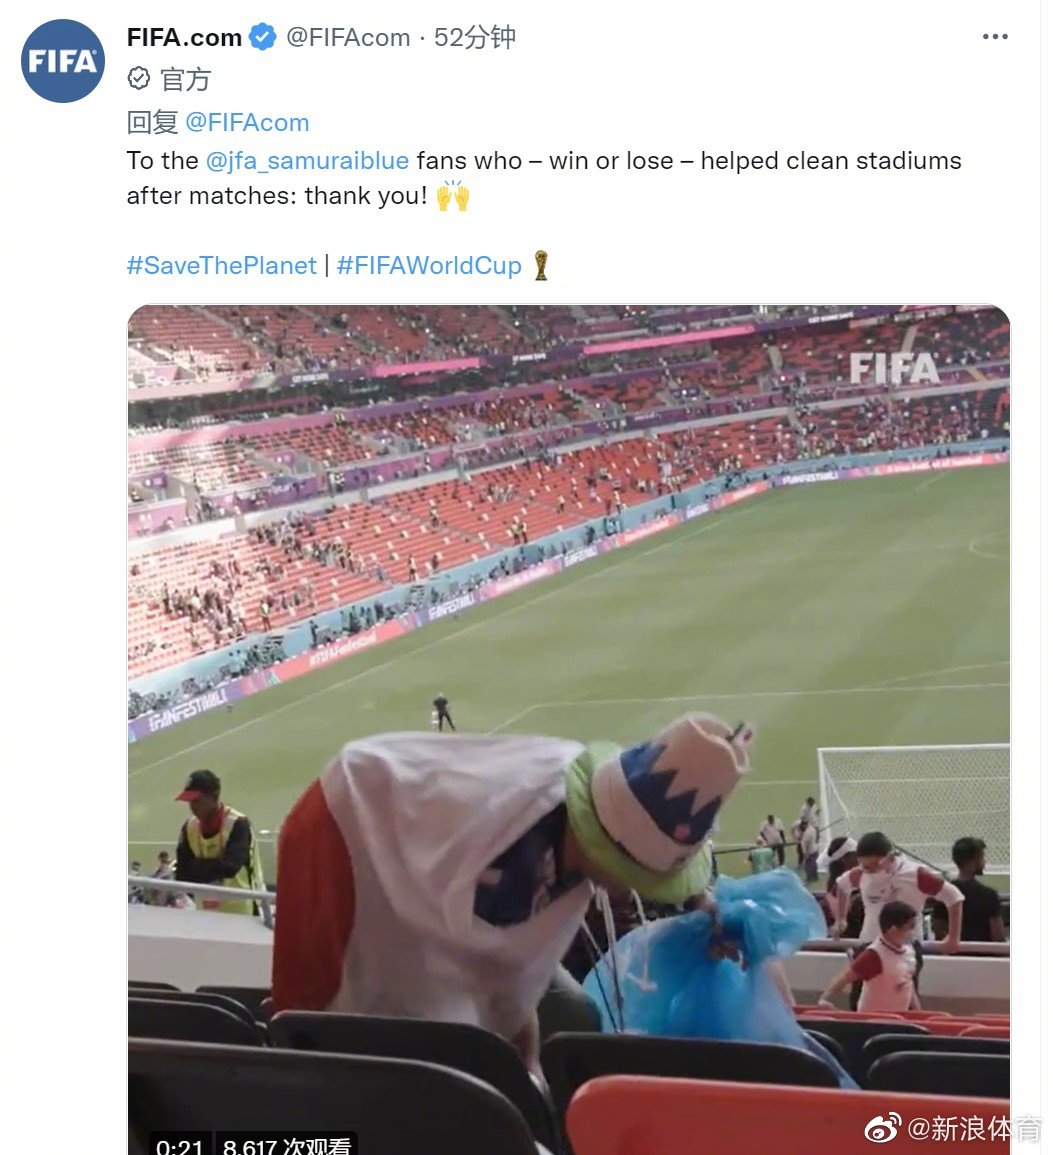
Task: Open the @FIFAcom reply mention link
Action: coord(247,122)
